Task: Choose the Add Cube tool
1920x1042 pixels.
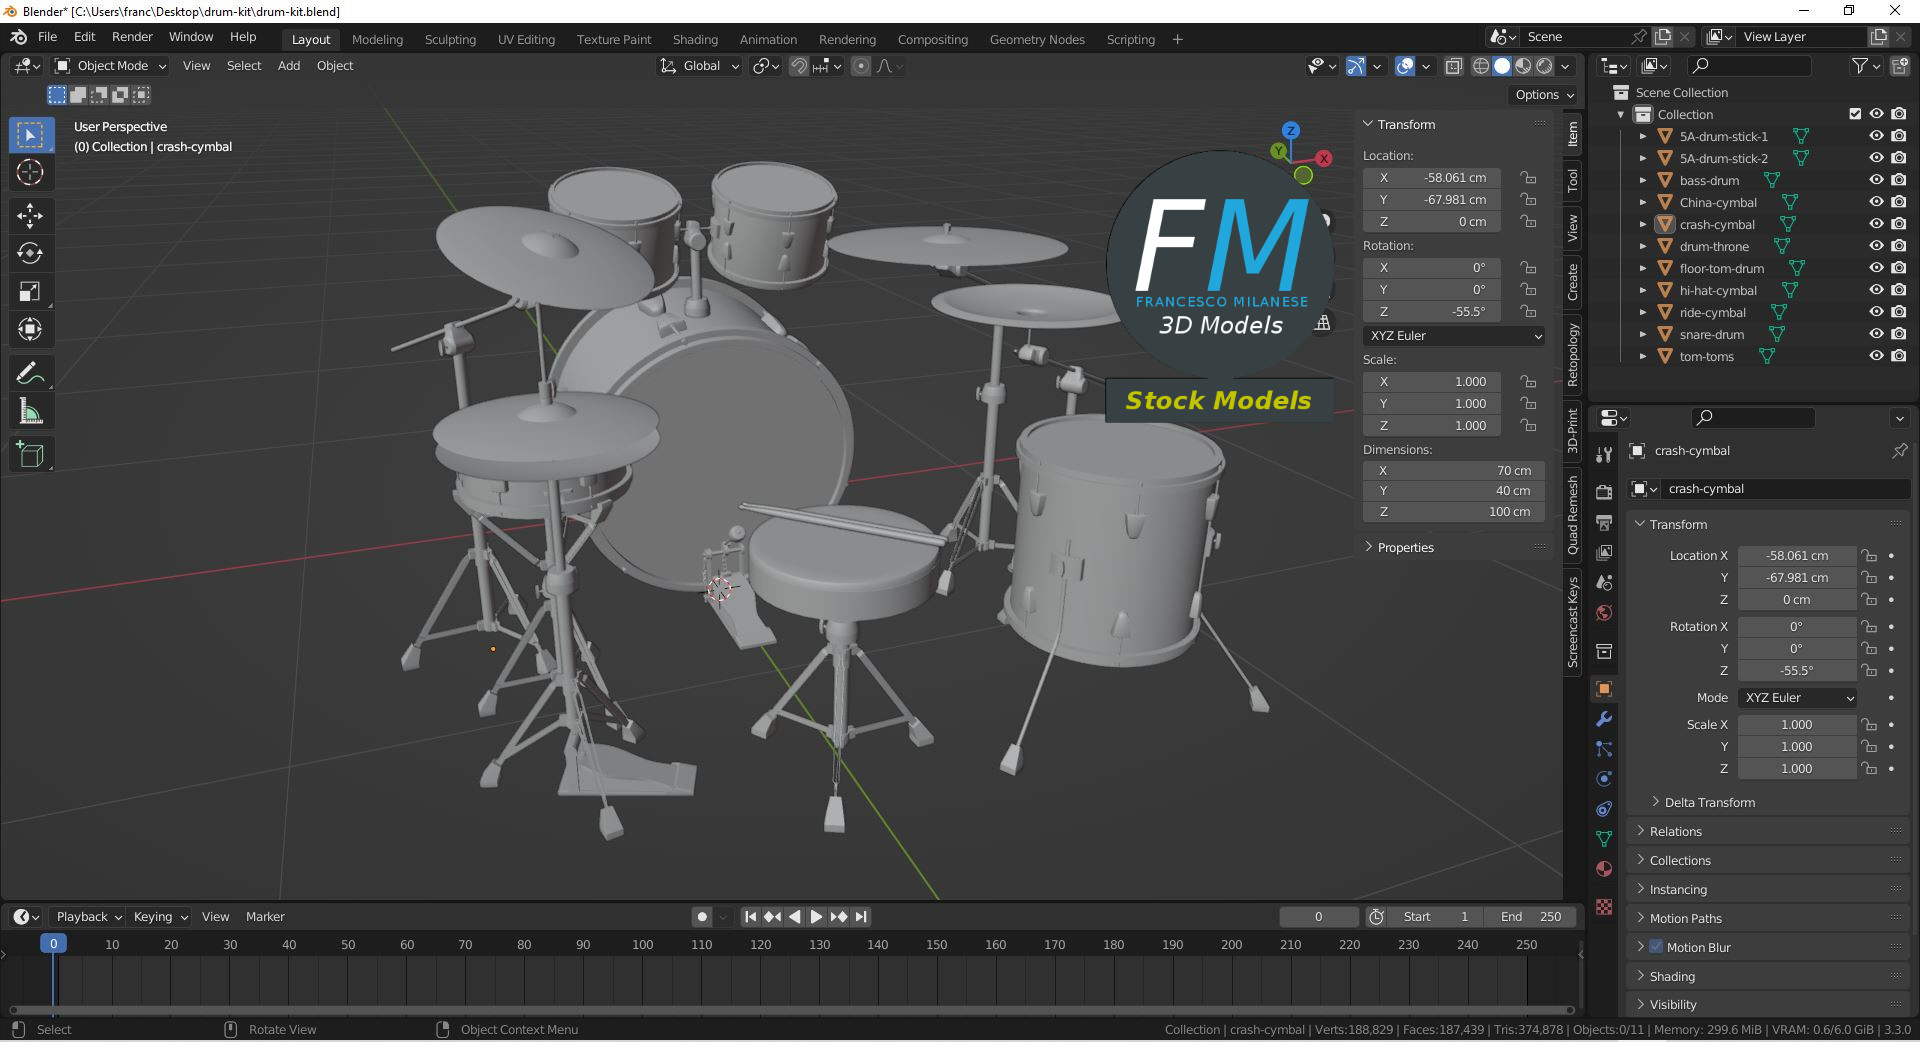Action: 31,455
